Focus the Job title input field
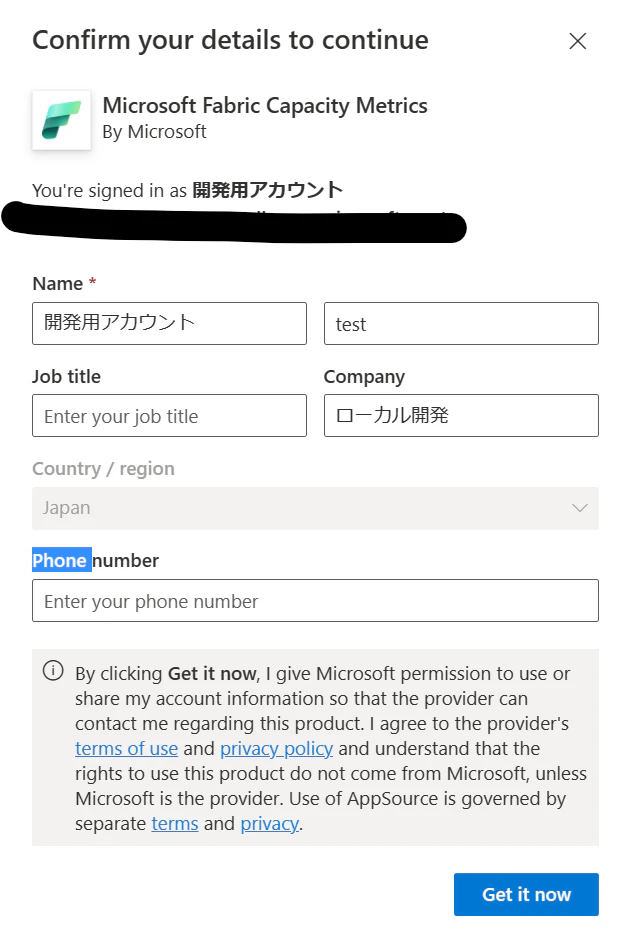The width and height of the screenshot is (631, 943). (x=170, y=416)
